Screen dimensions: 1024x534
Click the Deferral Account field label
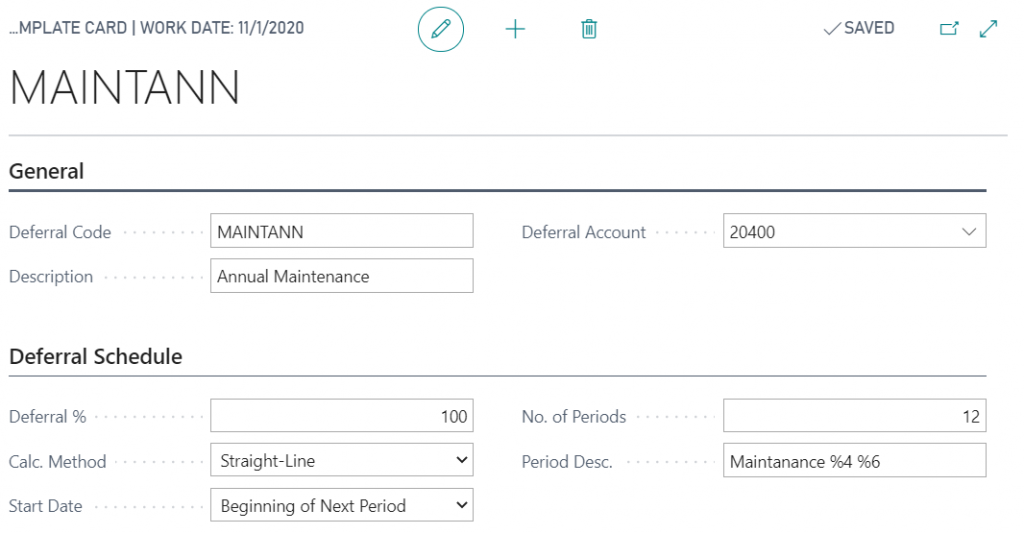pyautogui.click(x=584, y=232)
